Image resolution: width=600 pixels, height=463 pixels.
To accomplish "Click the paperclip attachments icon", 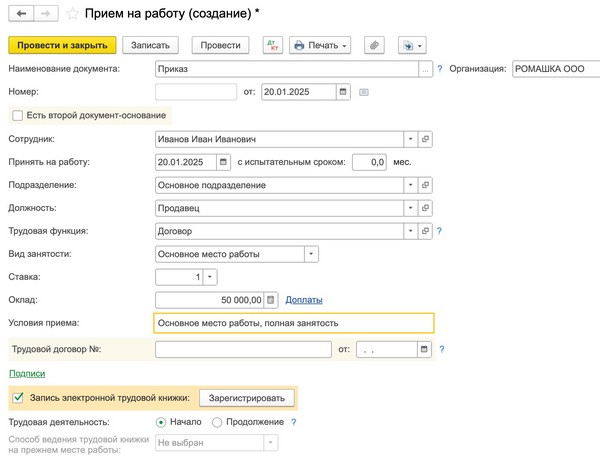I will [375, 45].
